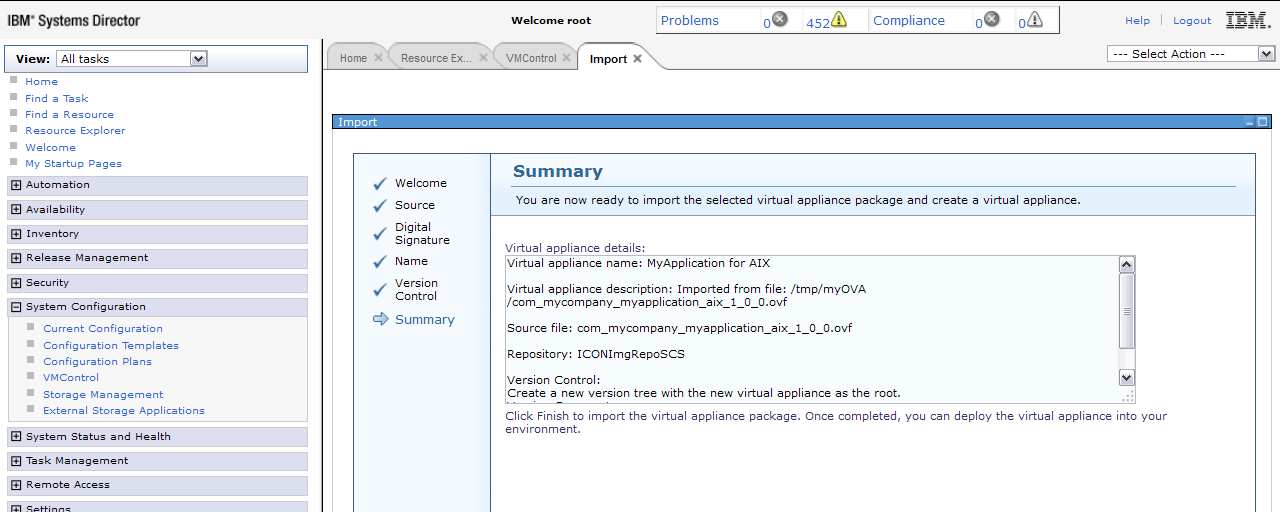
Task: Click the Logout link
Action: coord(1192,20)
